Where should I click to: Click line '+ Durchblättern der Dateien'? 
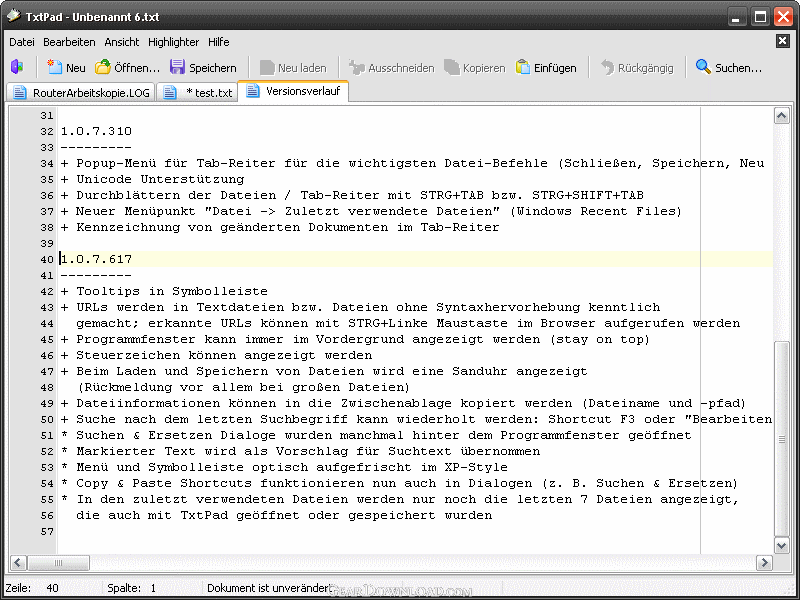(x=352, y=195)
